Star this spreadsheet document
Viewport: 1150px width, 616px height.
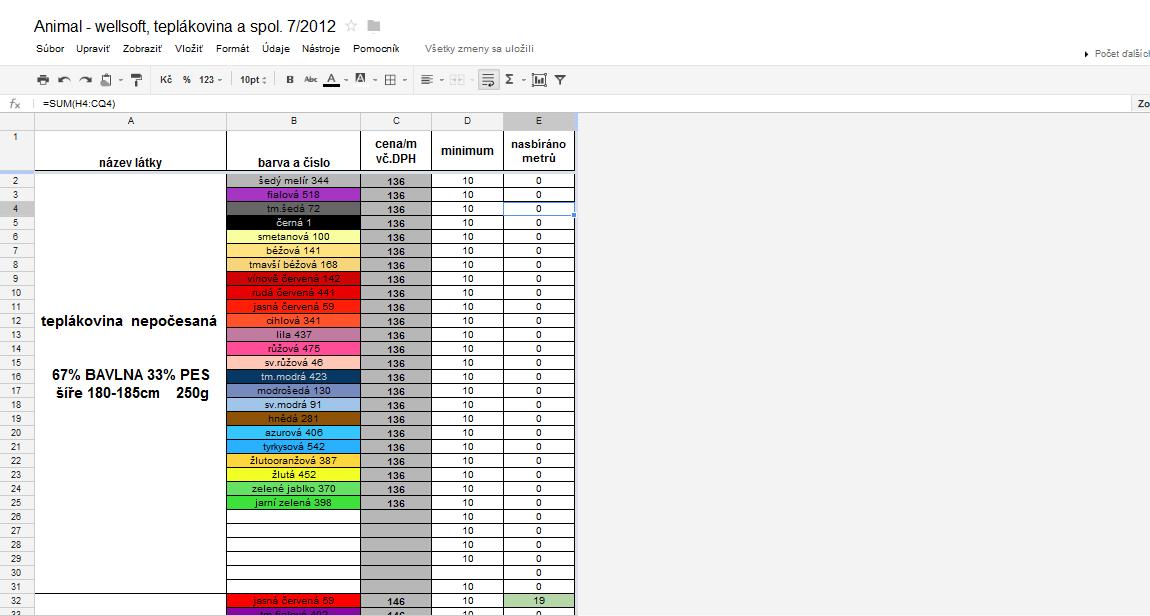click(351, 26)
